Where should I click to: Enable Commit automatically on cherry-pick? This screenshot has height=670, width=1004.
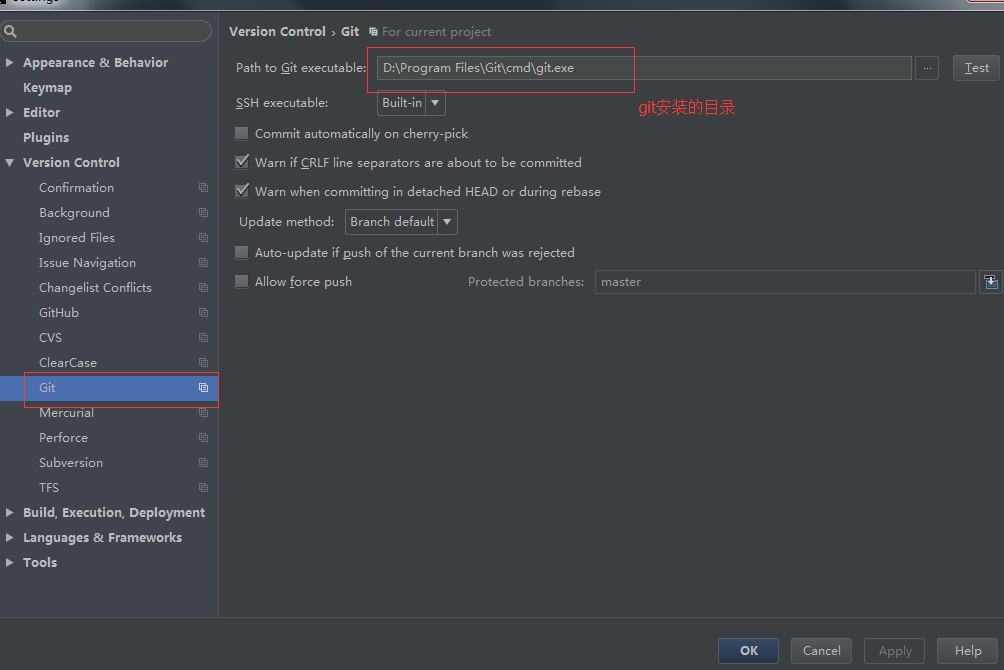coord(241,133)
